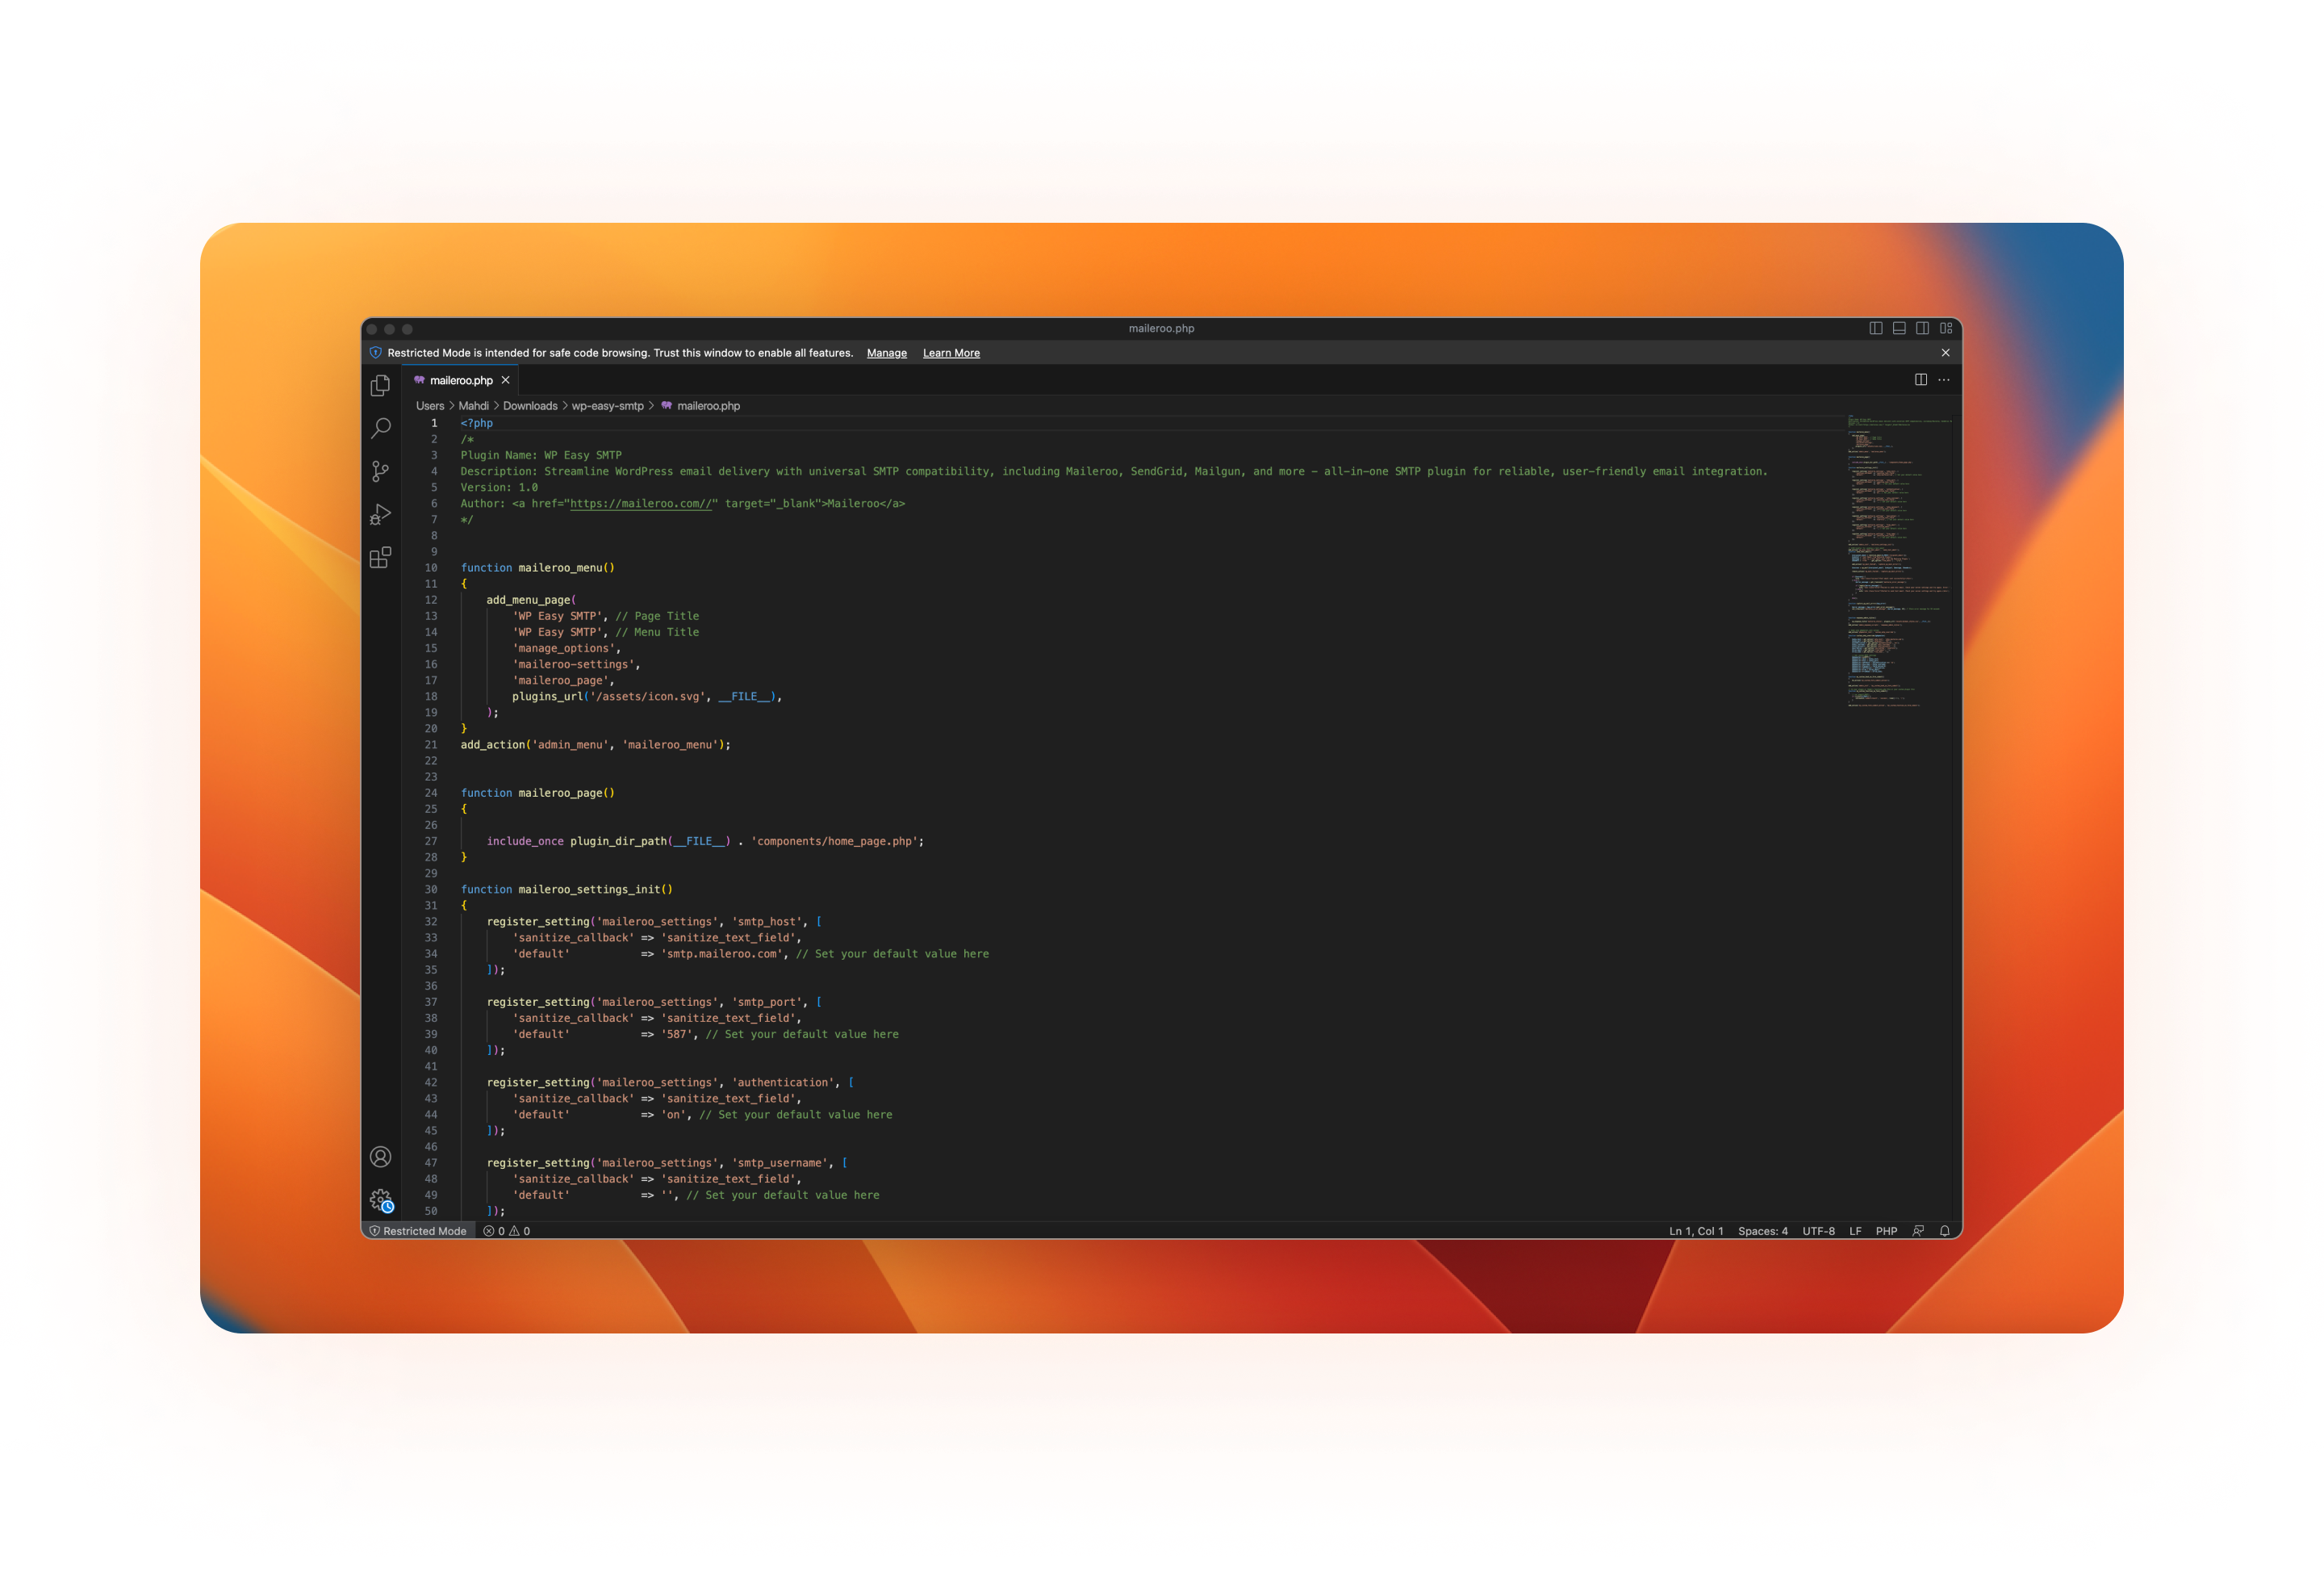The width and height of the screenshot is (2324, 1595).
Task: Close the maileroo.php tab
Action: click(x=506, y=380)
